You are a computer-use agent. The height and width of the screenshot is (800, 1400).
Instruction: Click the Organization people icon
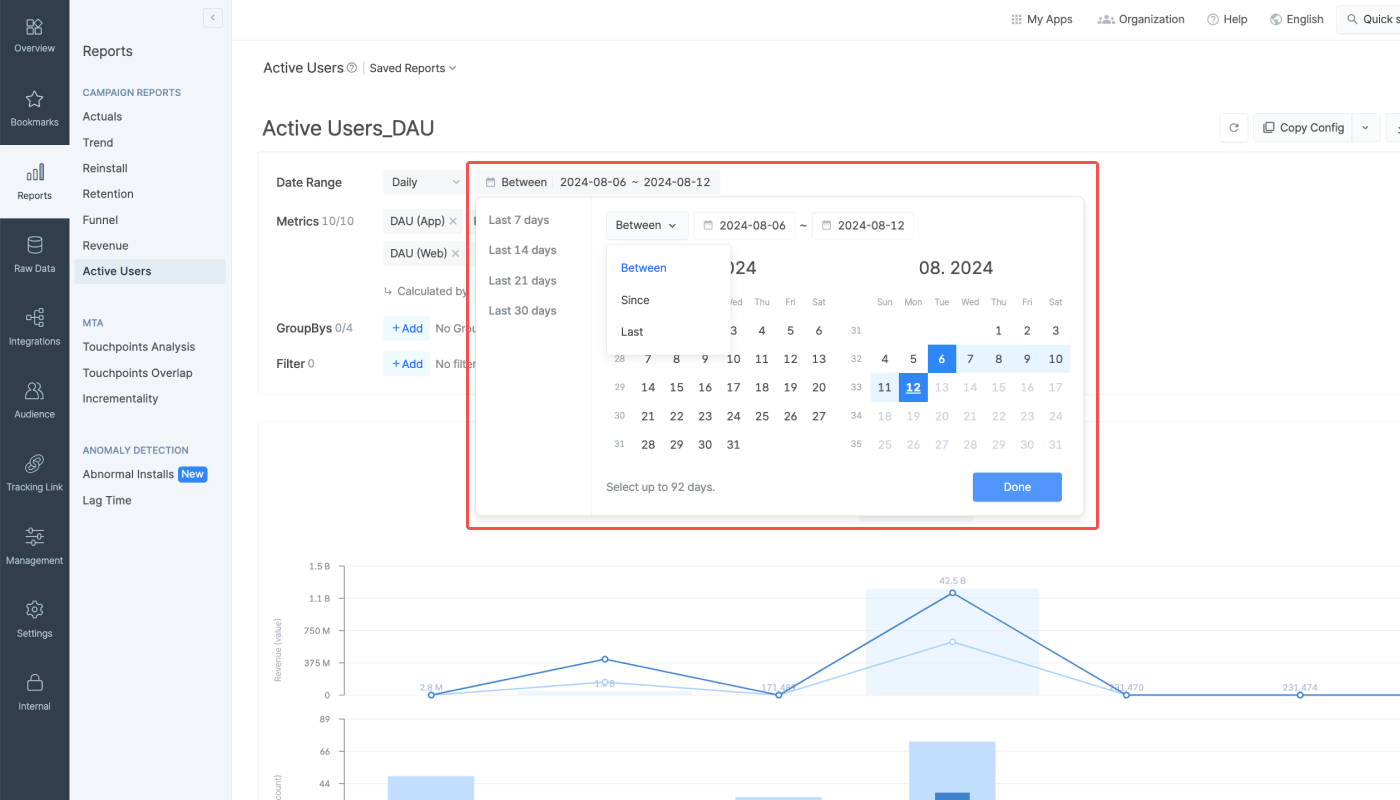click(1106, 19)
